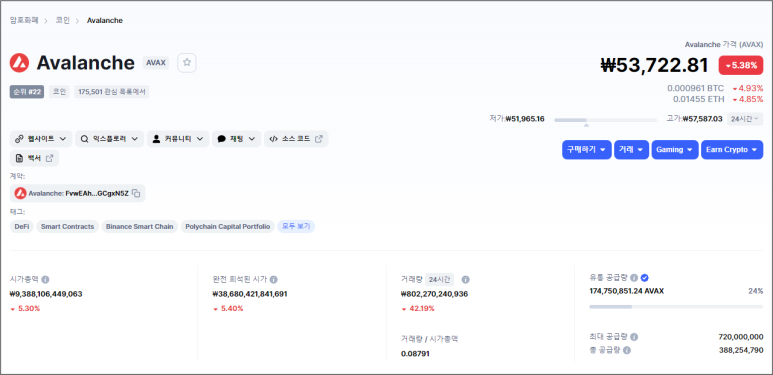Add Avalanche to watchlist with star icon
The height and width of the screenshot is (375, 773).
[187, 63]
